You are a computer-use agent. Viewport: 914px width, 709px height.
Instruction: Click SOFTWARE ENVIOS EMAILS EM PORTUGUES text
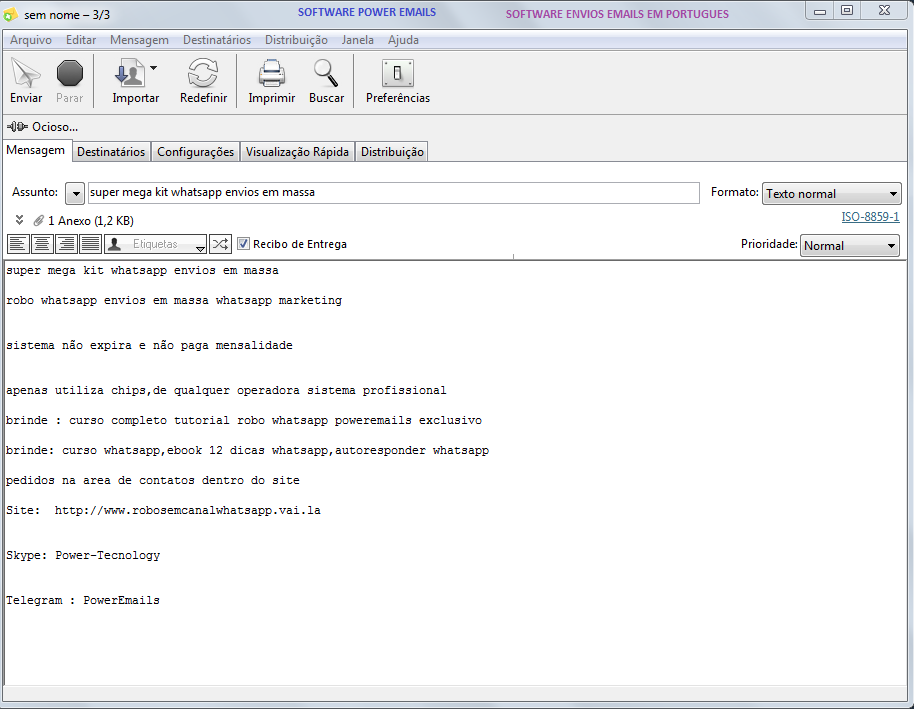coord(617,14)
